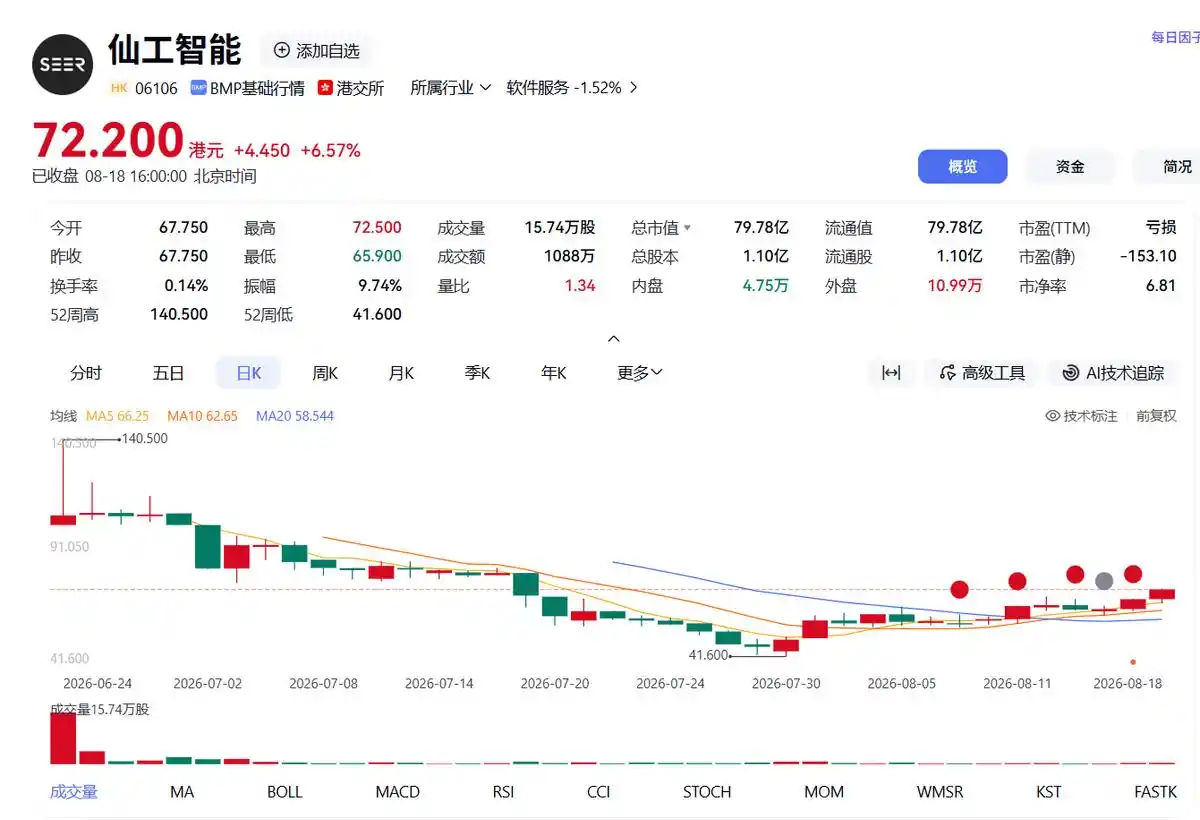Click the 外盘 value 10.99万
The height and width of the screenshot is (820, 1200).
point(954,286)
